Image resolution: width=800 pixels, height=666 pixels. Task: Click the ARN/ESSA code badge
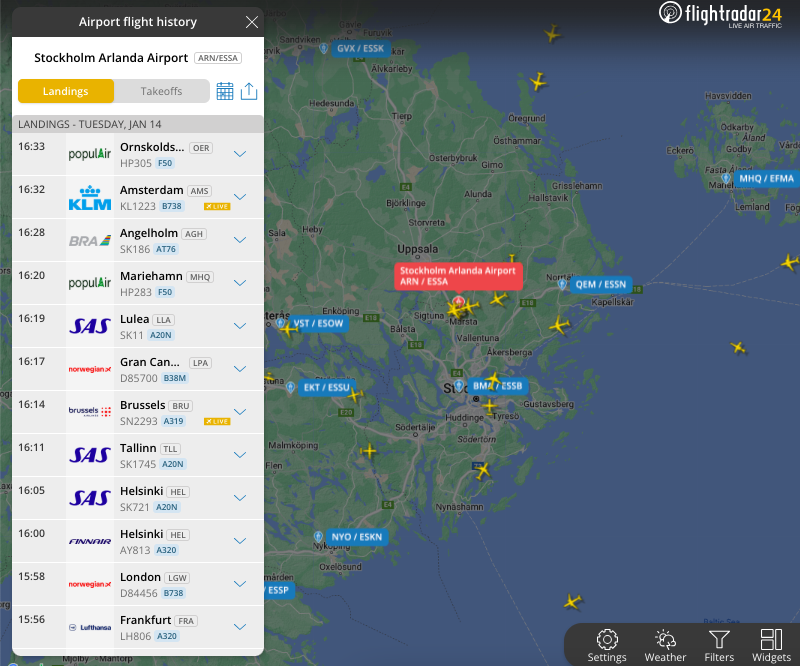click(218, 58)
